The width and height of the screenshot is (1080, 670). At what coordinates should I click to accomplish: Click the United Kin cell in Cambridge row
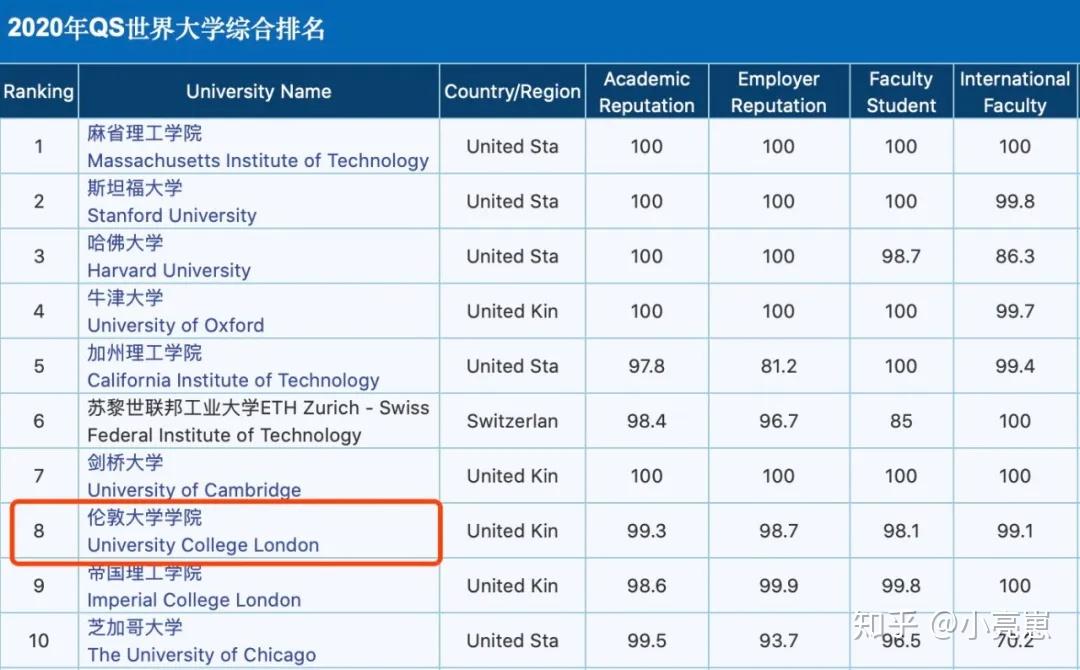512,476
